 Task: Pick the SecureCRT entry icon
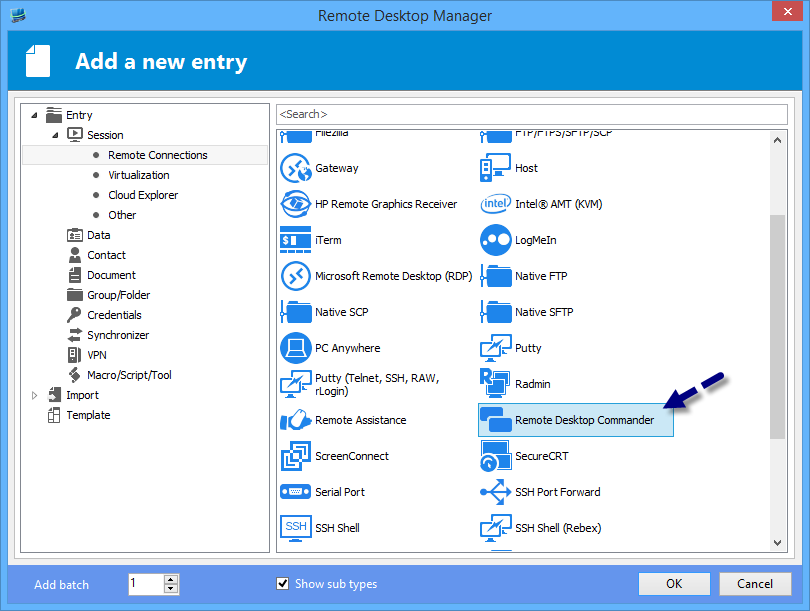(x=496, y=456)
